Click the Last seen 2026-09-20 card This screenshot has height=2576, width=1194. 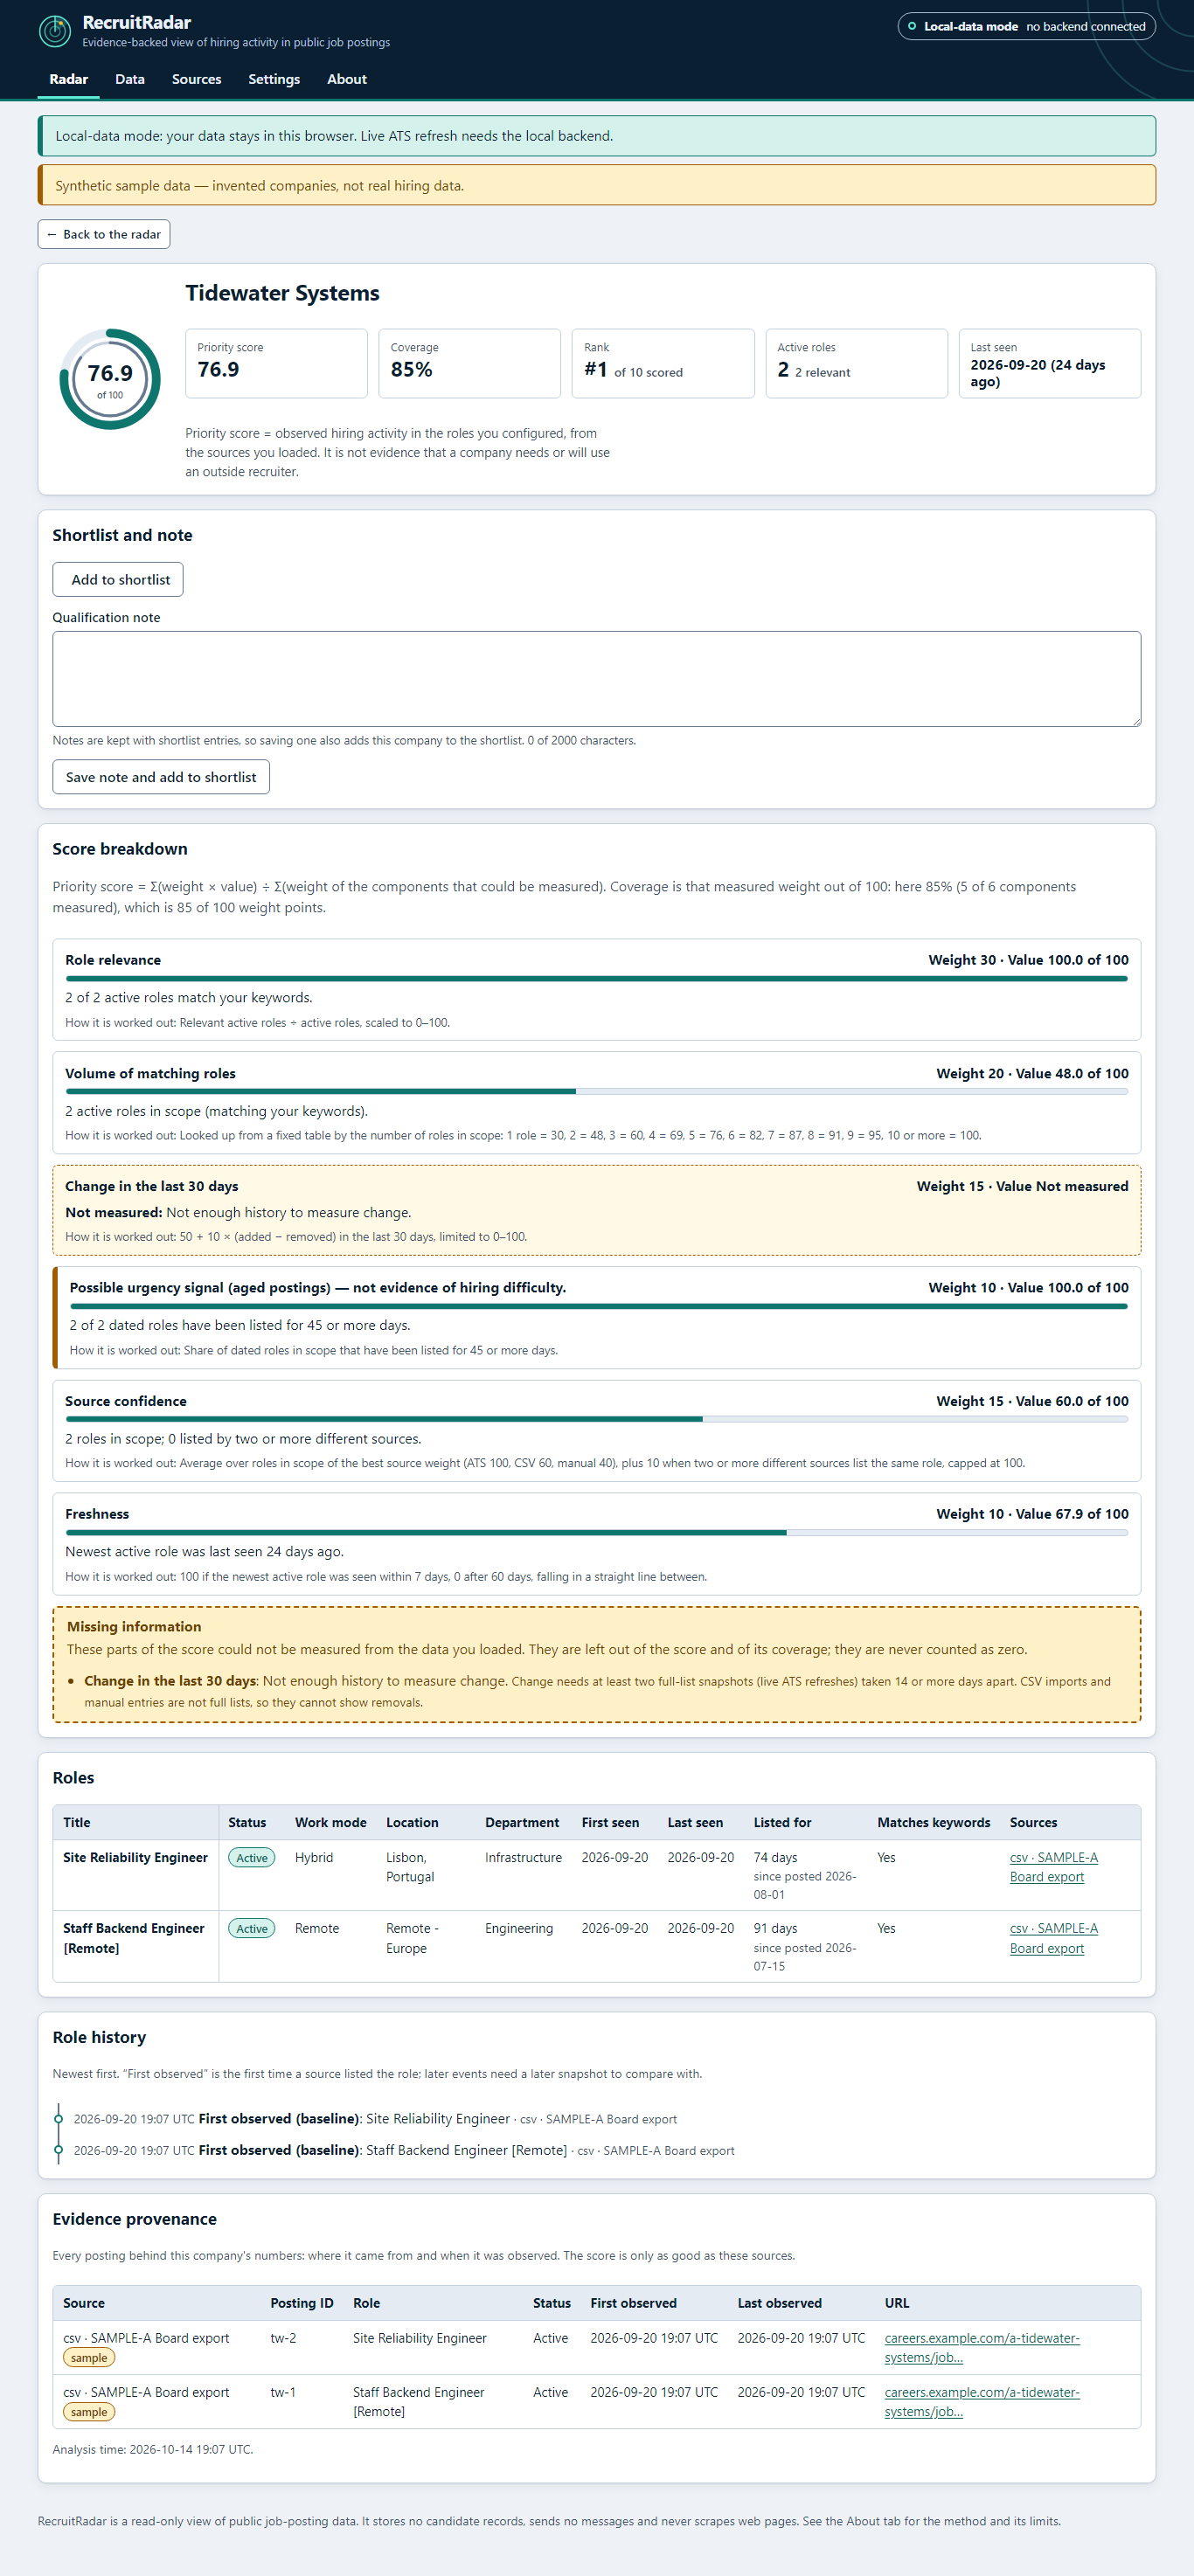(x=1050, y=364)
